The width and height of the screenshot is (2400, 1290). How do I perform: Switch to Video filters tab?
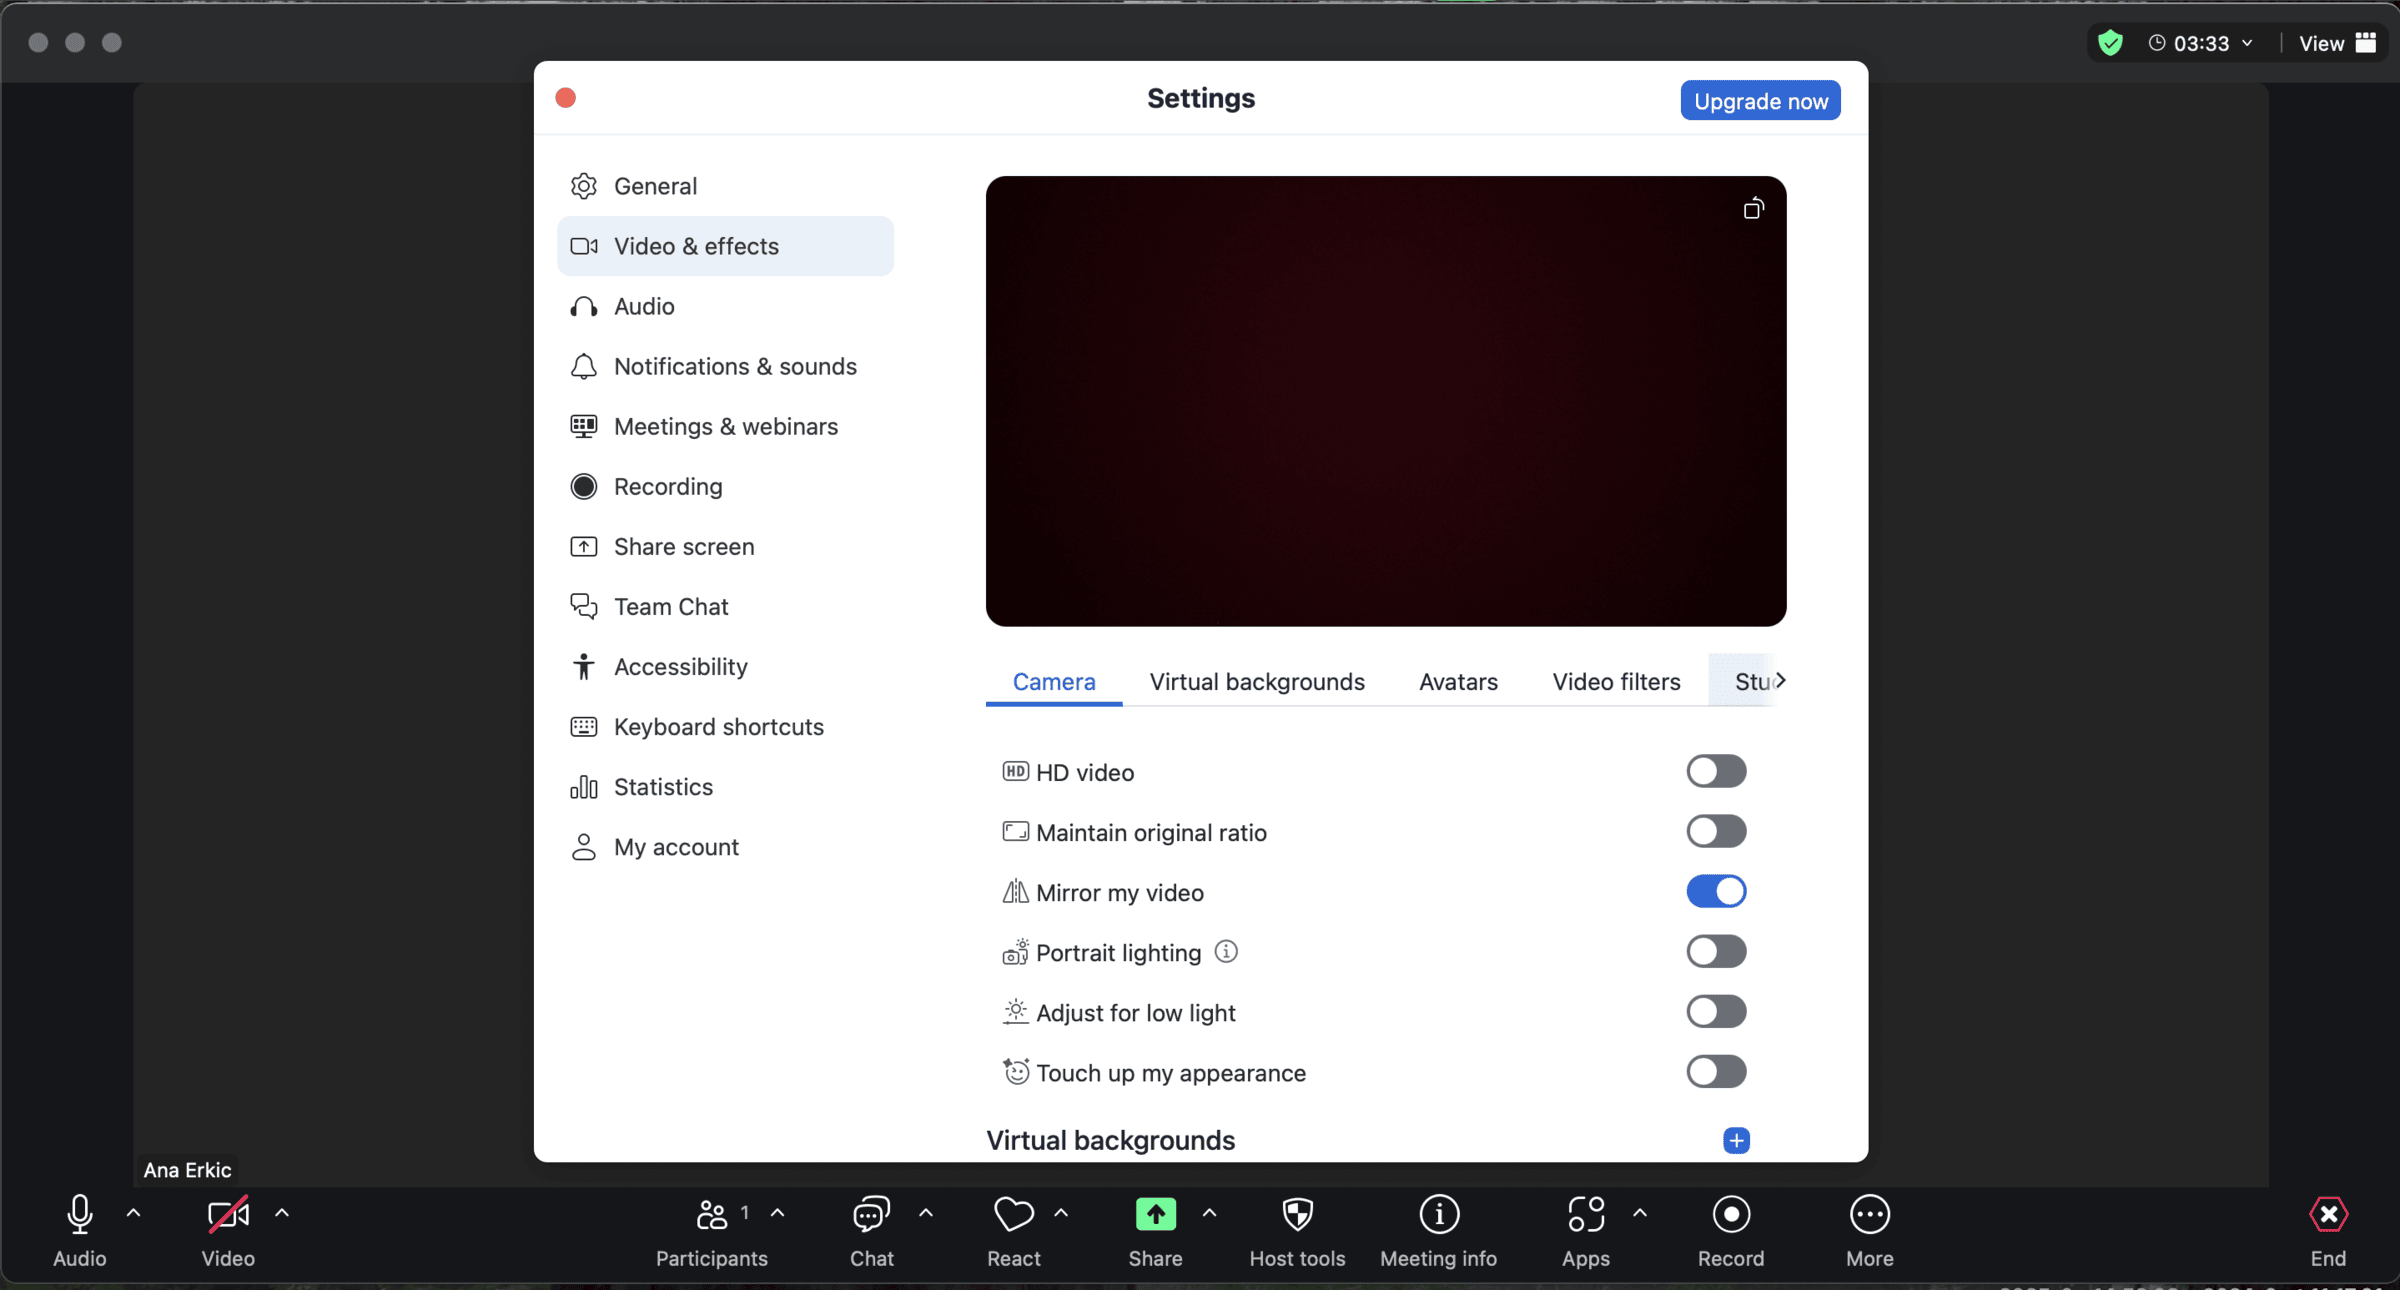tap(1616, 681)
